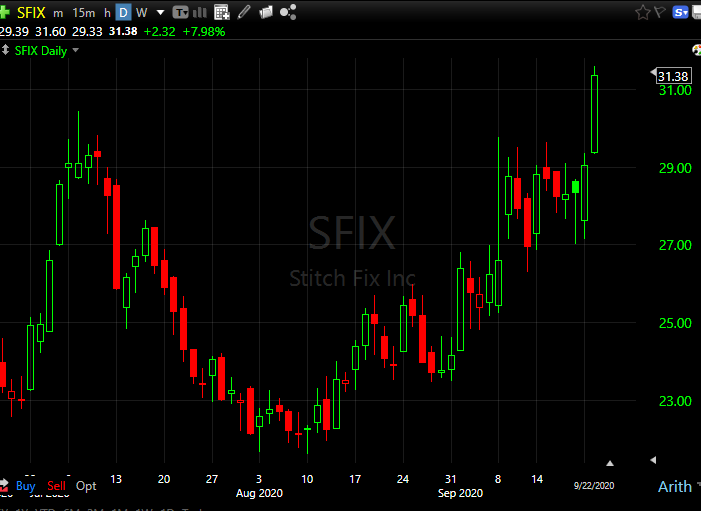Click the SFIX ticker symbol

point(31,13)
